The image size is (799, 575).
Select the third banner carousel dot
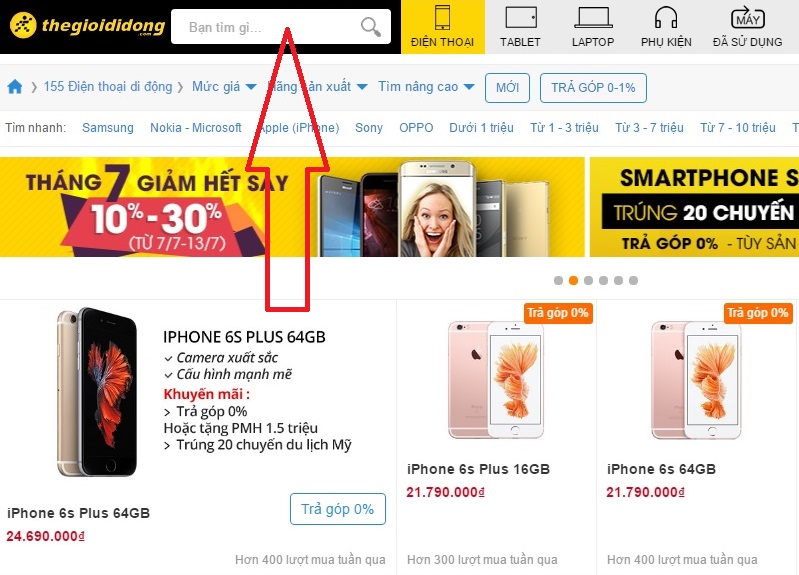[x=589, y=280]
